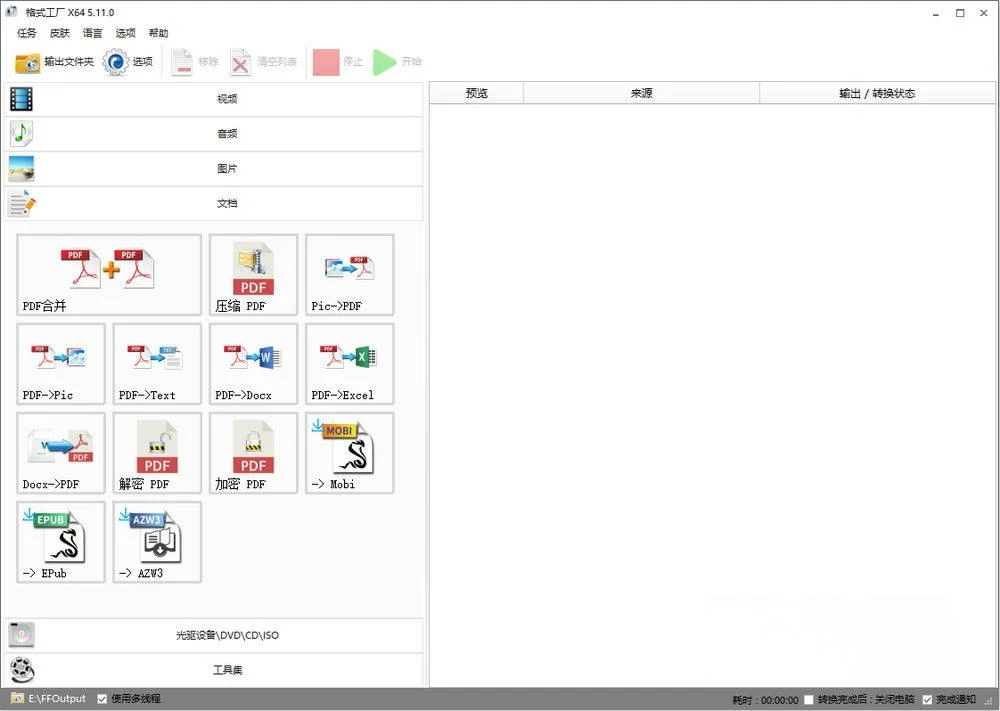Toggle the 完成通知 checkbox
Image resolution: width=1000 pixels, height=711 pixels.
coord(927,700)
